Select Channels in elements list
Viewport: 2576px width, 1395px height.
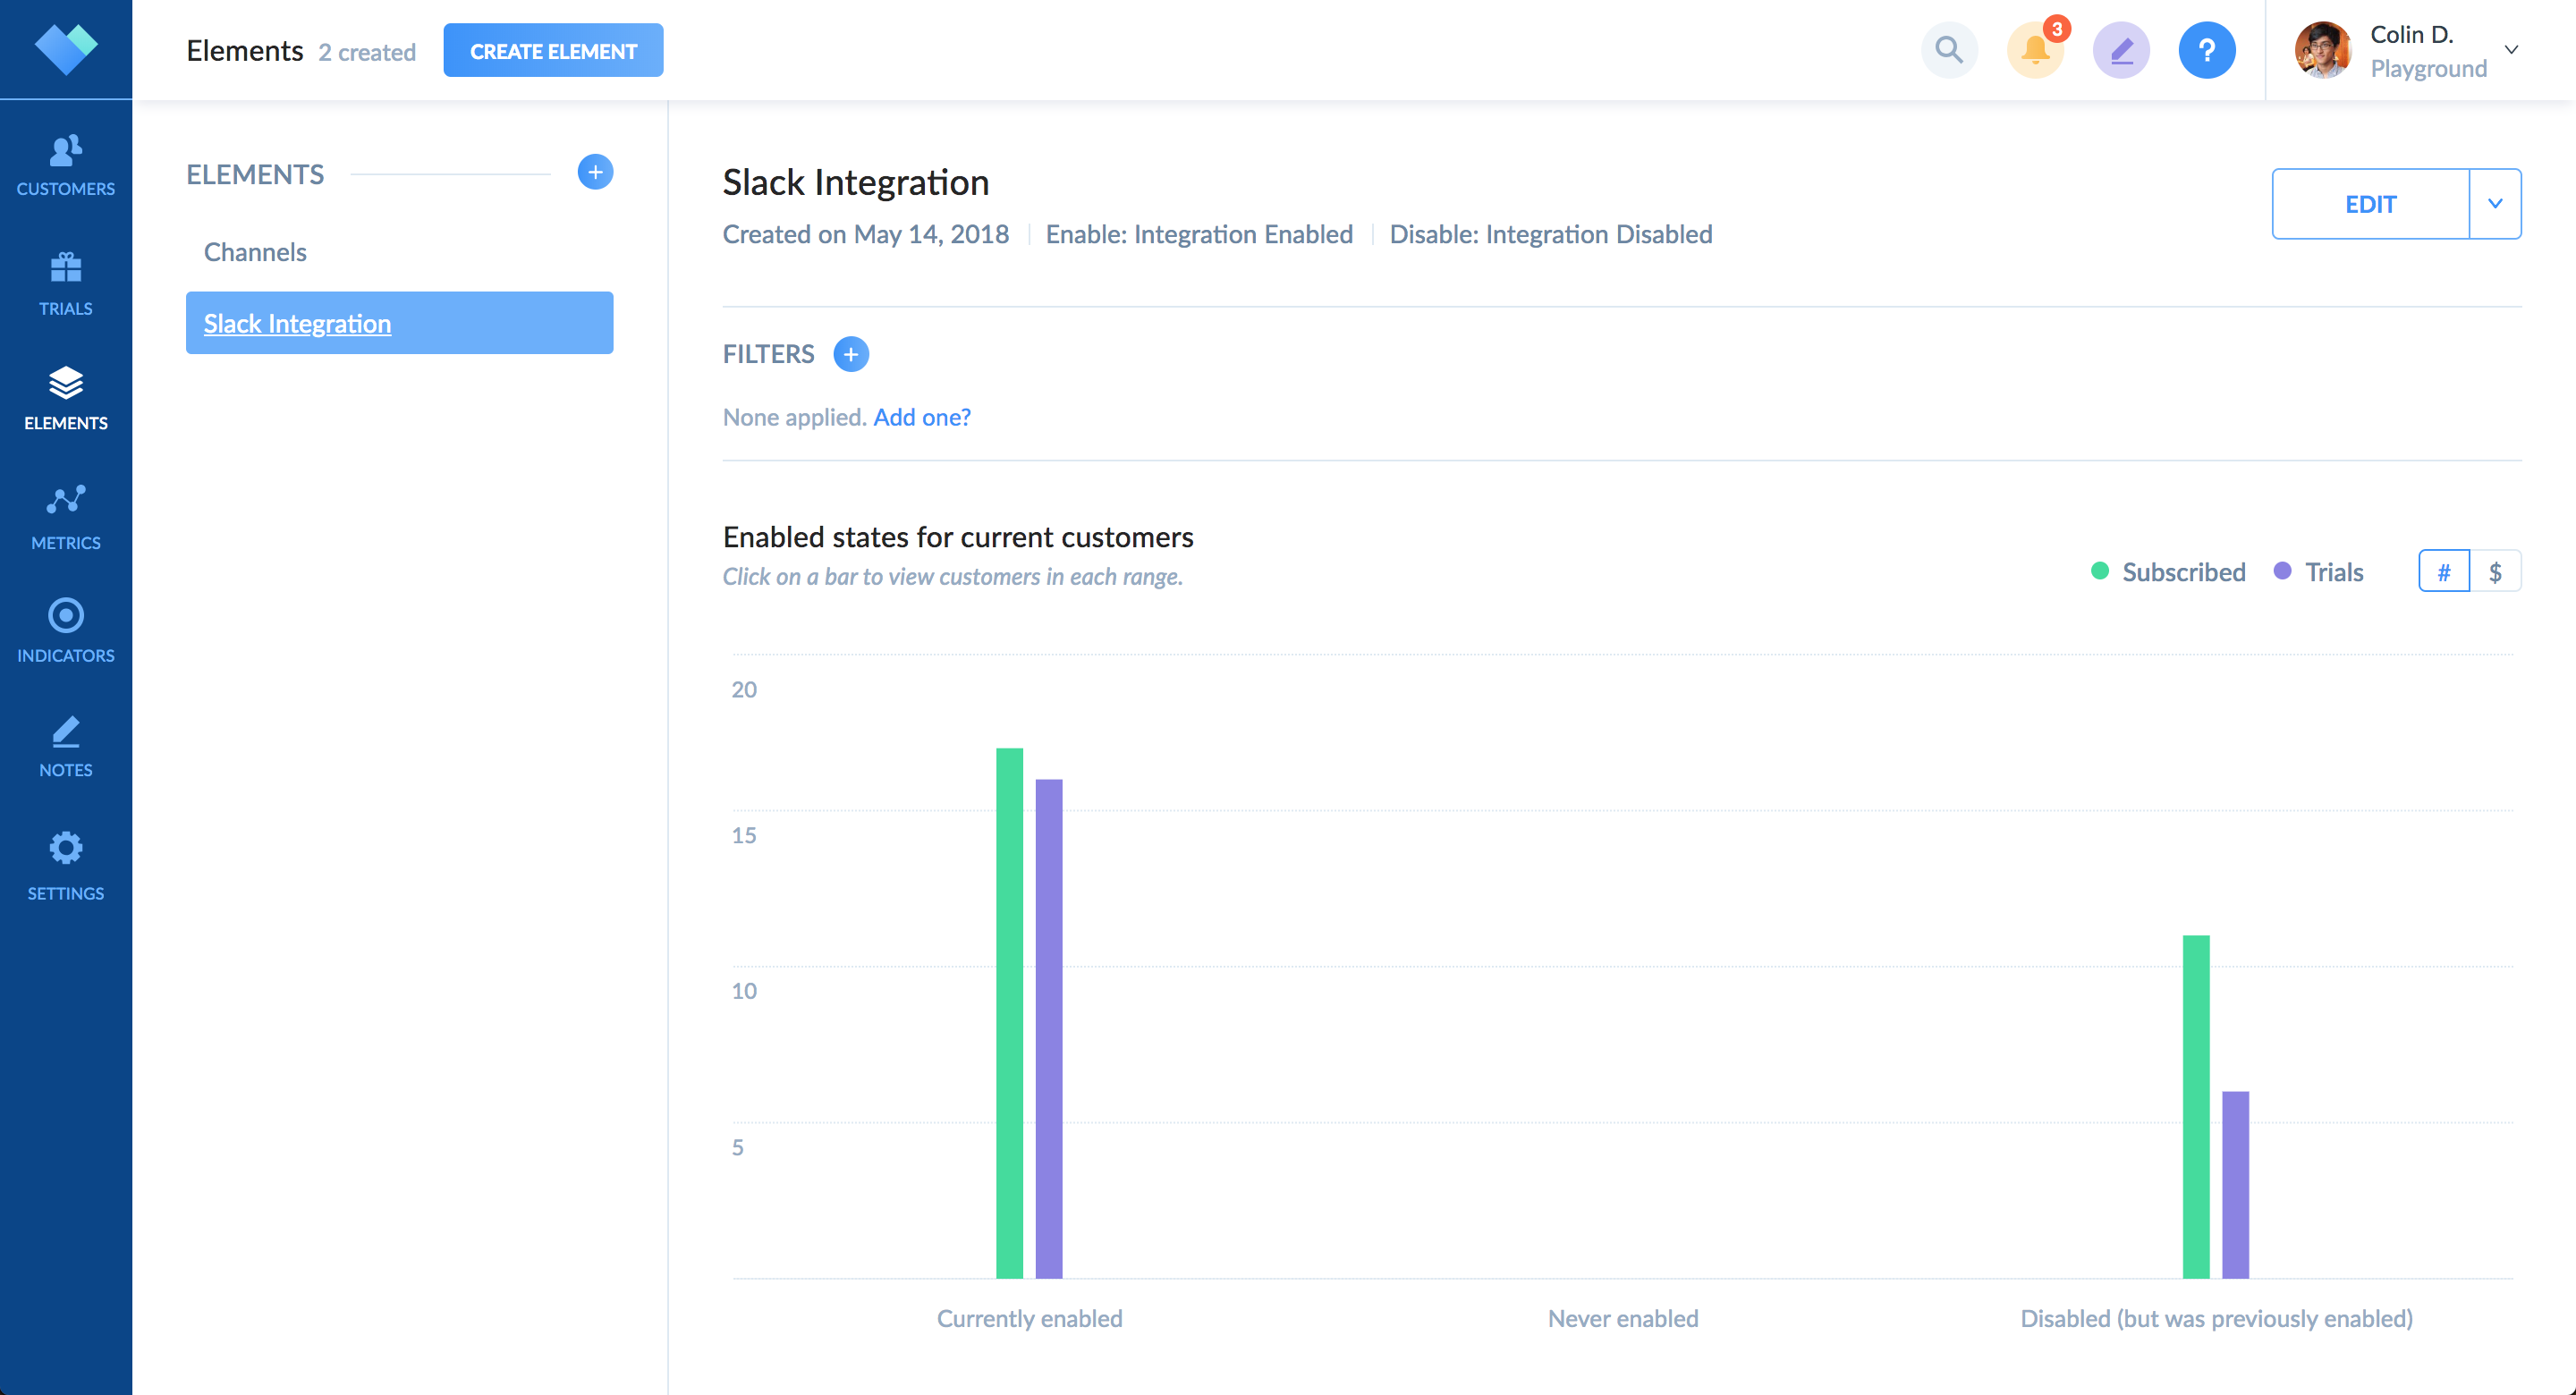(x=255, y=252)
